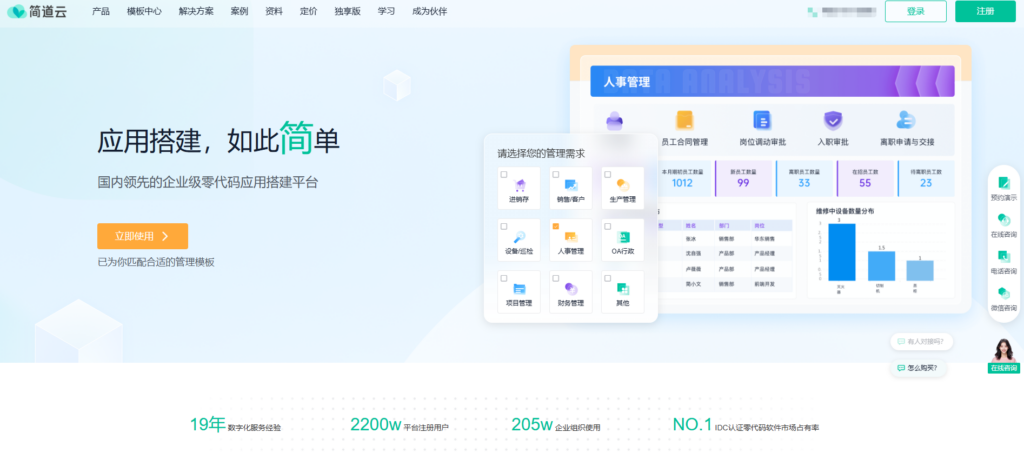Click the green 注册 button
This screenshot has width=1024, height=466.
pyautogui.click(x=985, y=11)
